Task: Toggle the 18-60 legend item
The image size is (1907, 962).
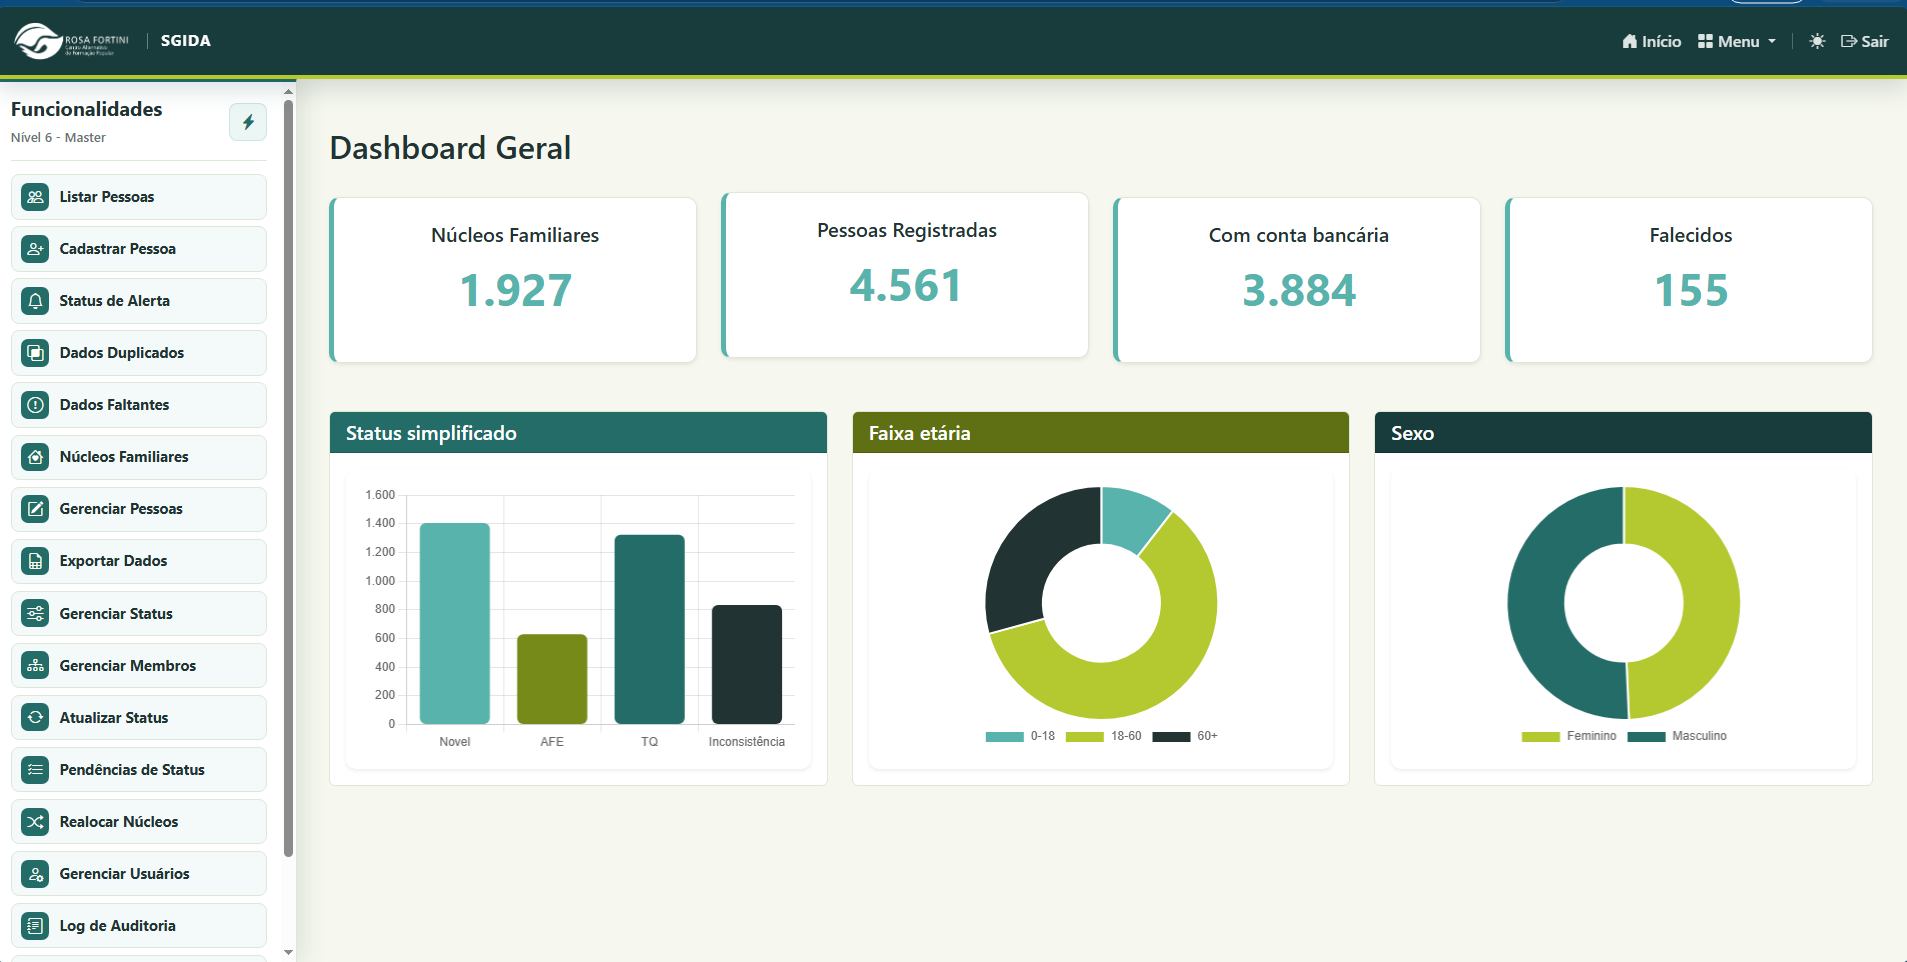Action: 1104,736
